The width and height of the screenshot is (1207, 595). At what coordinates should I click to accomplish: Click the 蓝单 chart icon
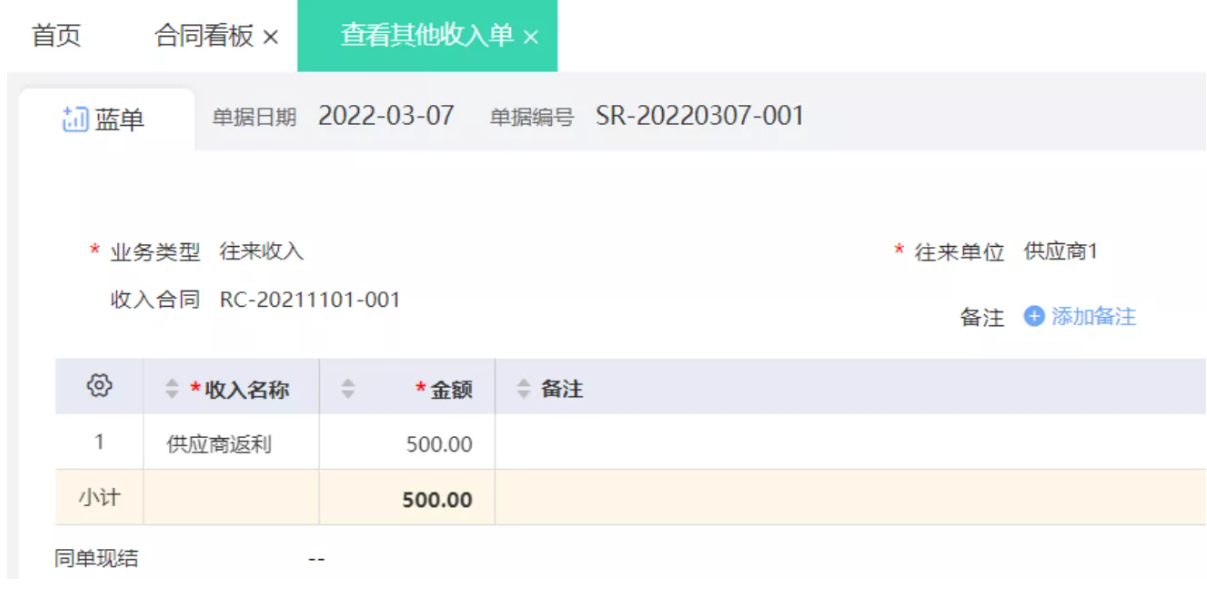75,120
